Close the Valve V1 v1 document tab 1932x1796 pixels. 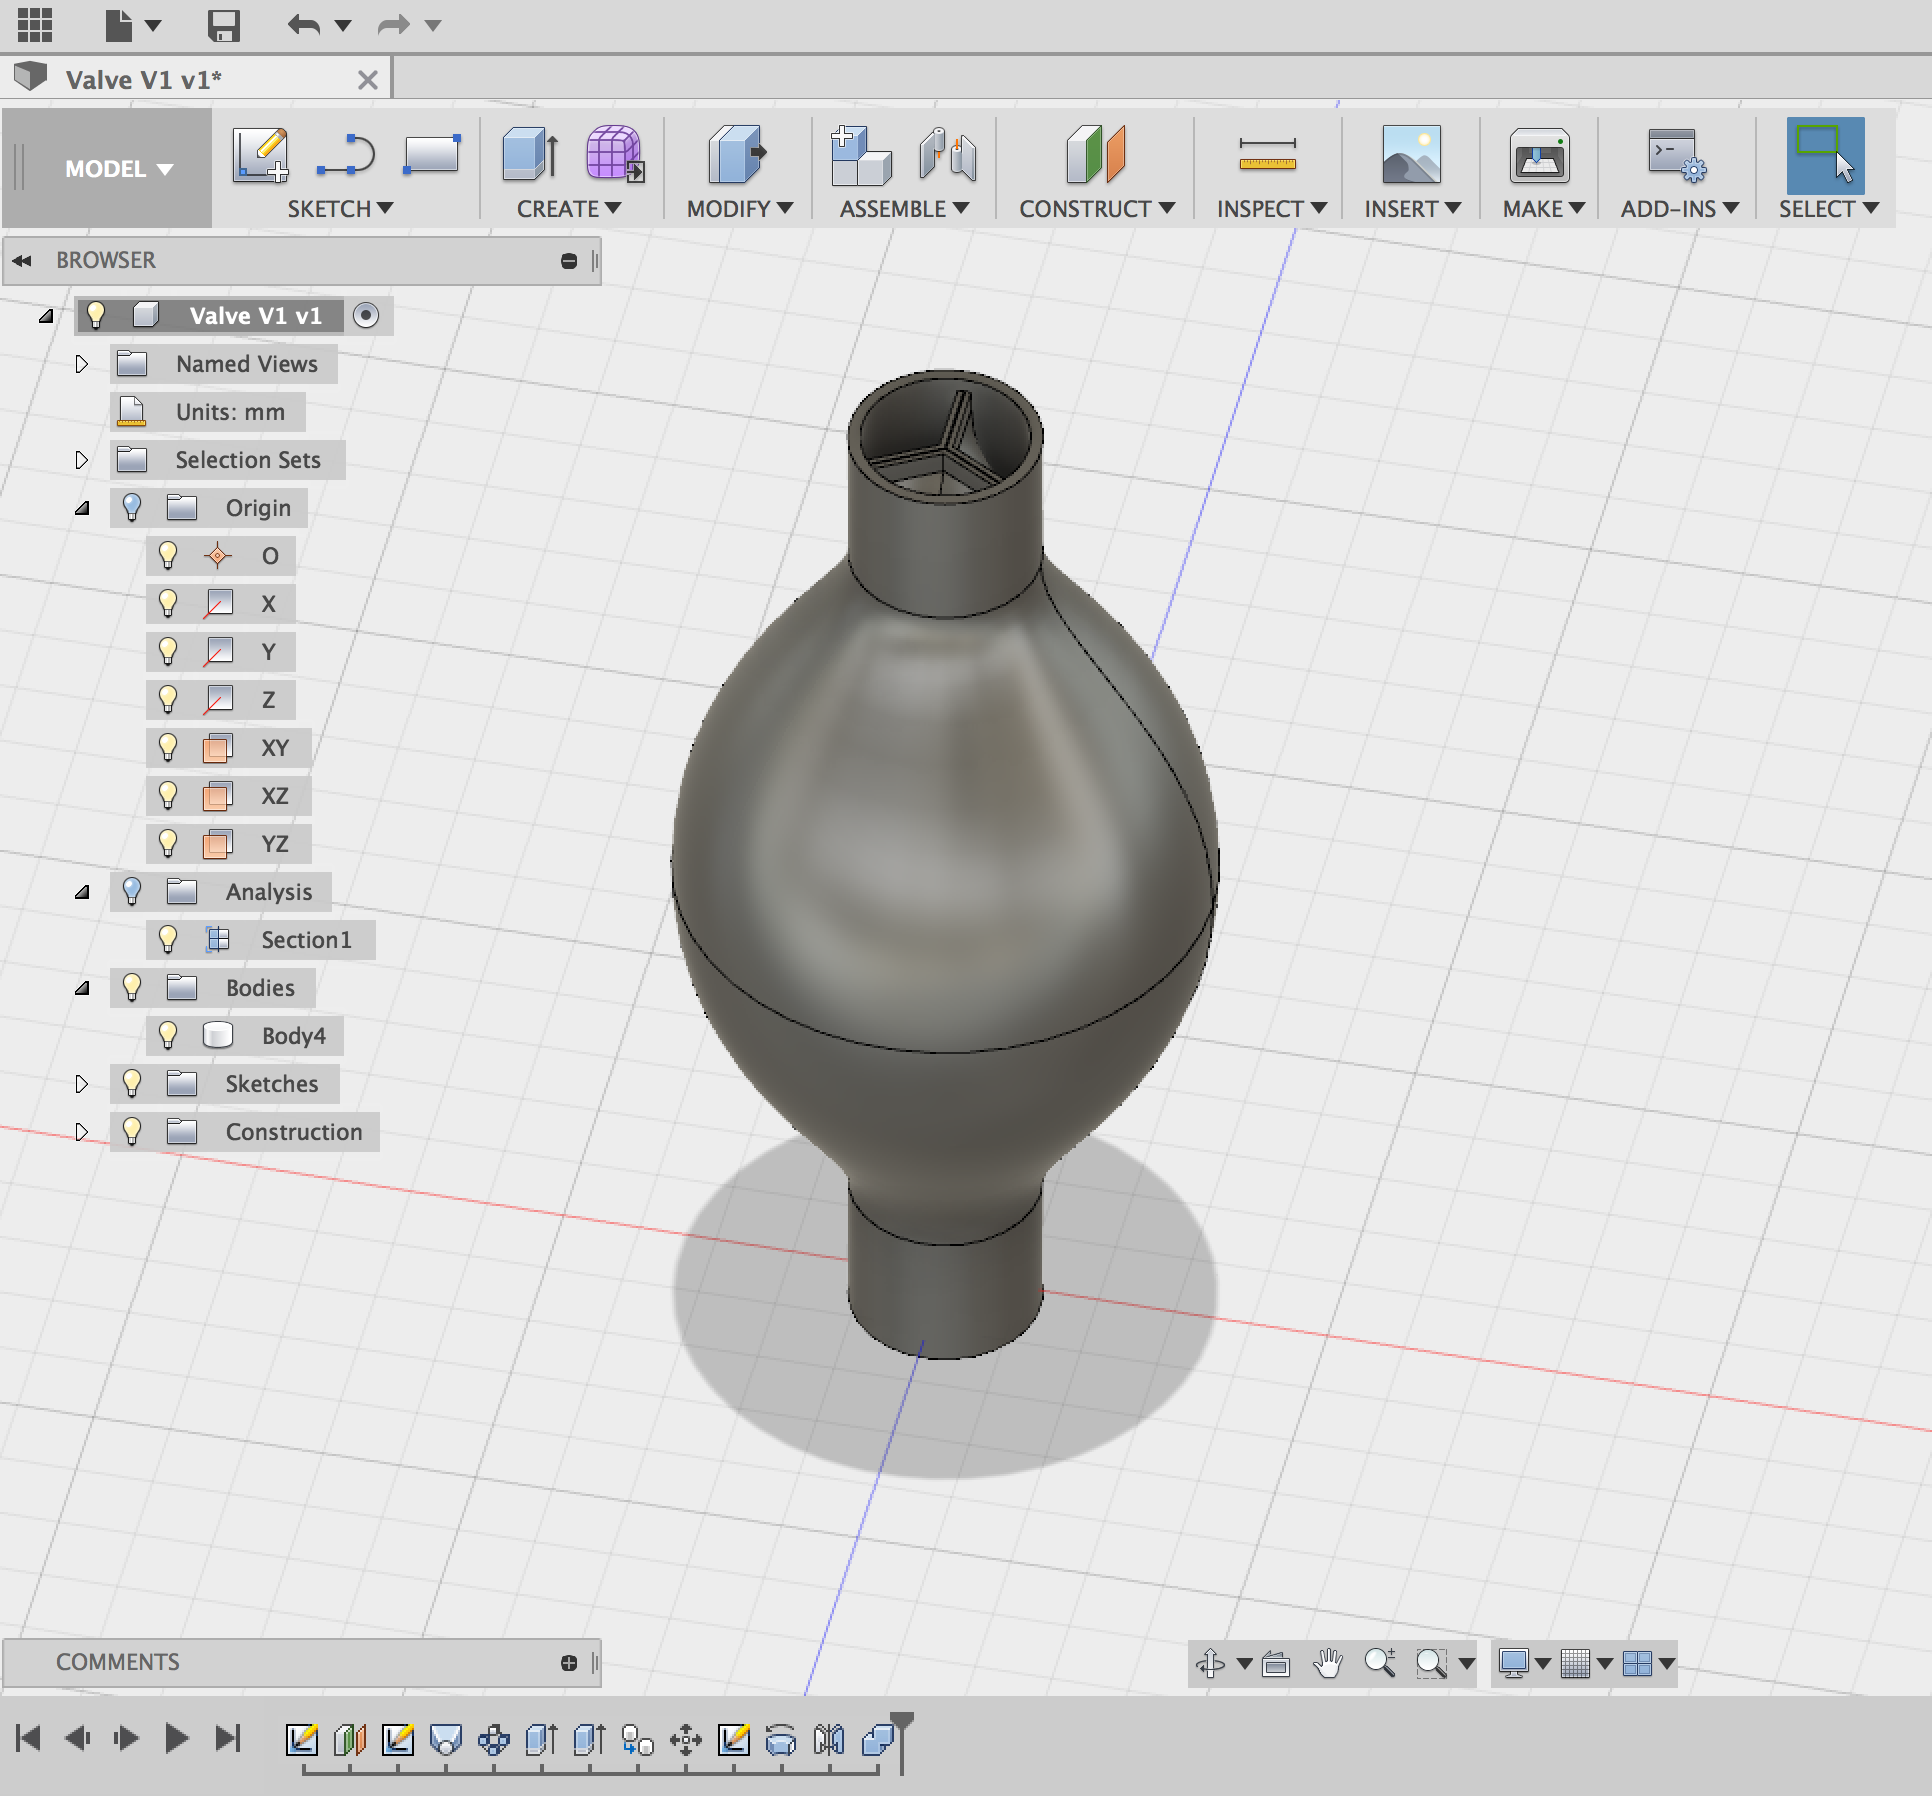coord(368,80)
